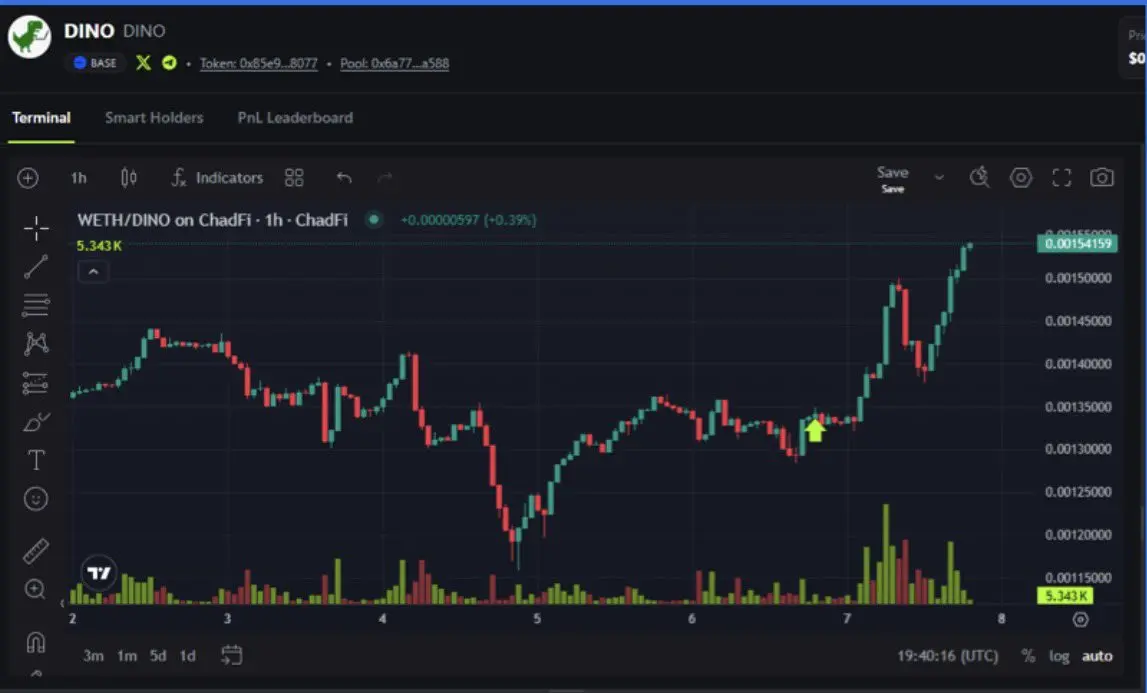Click the green market status dot

(374, 219)
